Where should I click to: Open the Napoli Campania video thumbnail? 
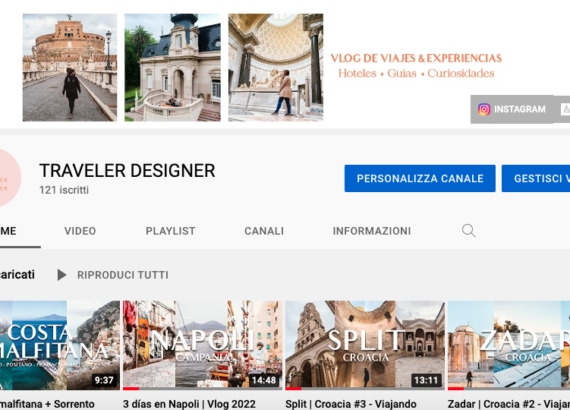tap(202, 345)
